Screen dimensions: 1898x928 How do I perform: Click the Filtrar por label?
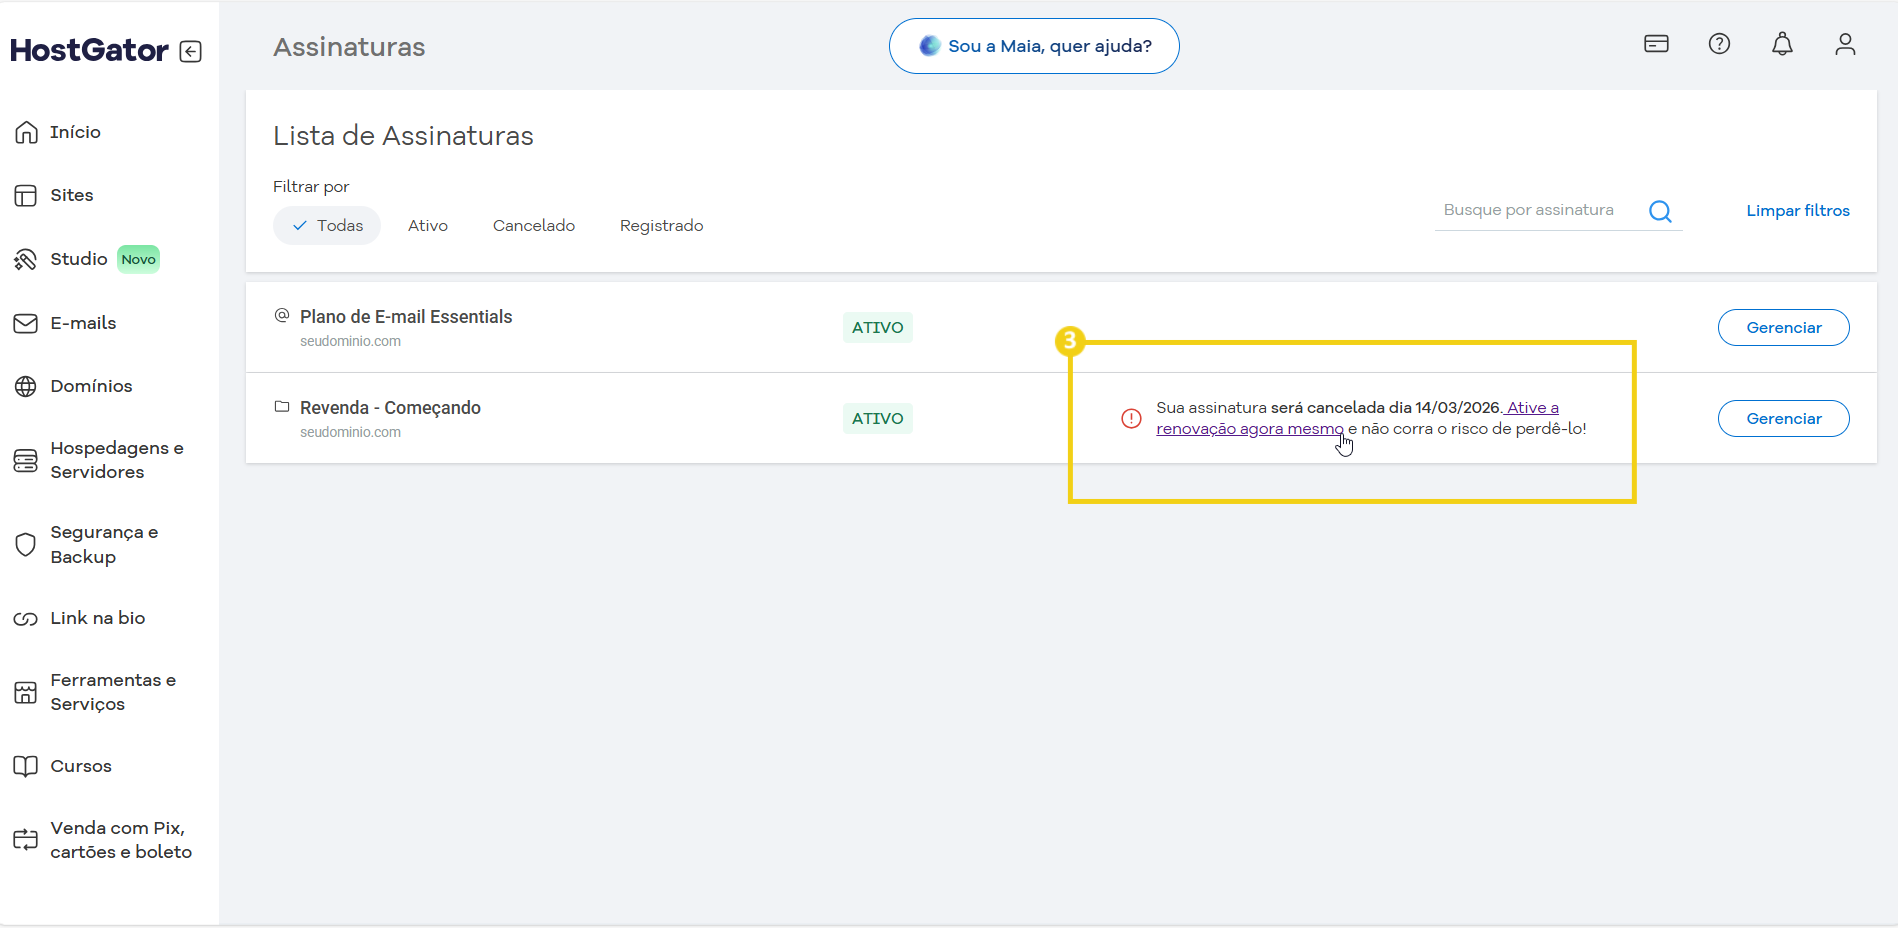click(311, 187)
